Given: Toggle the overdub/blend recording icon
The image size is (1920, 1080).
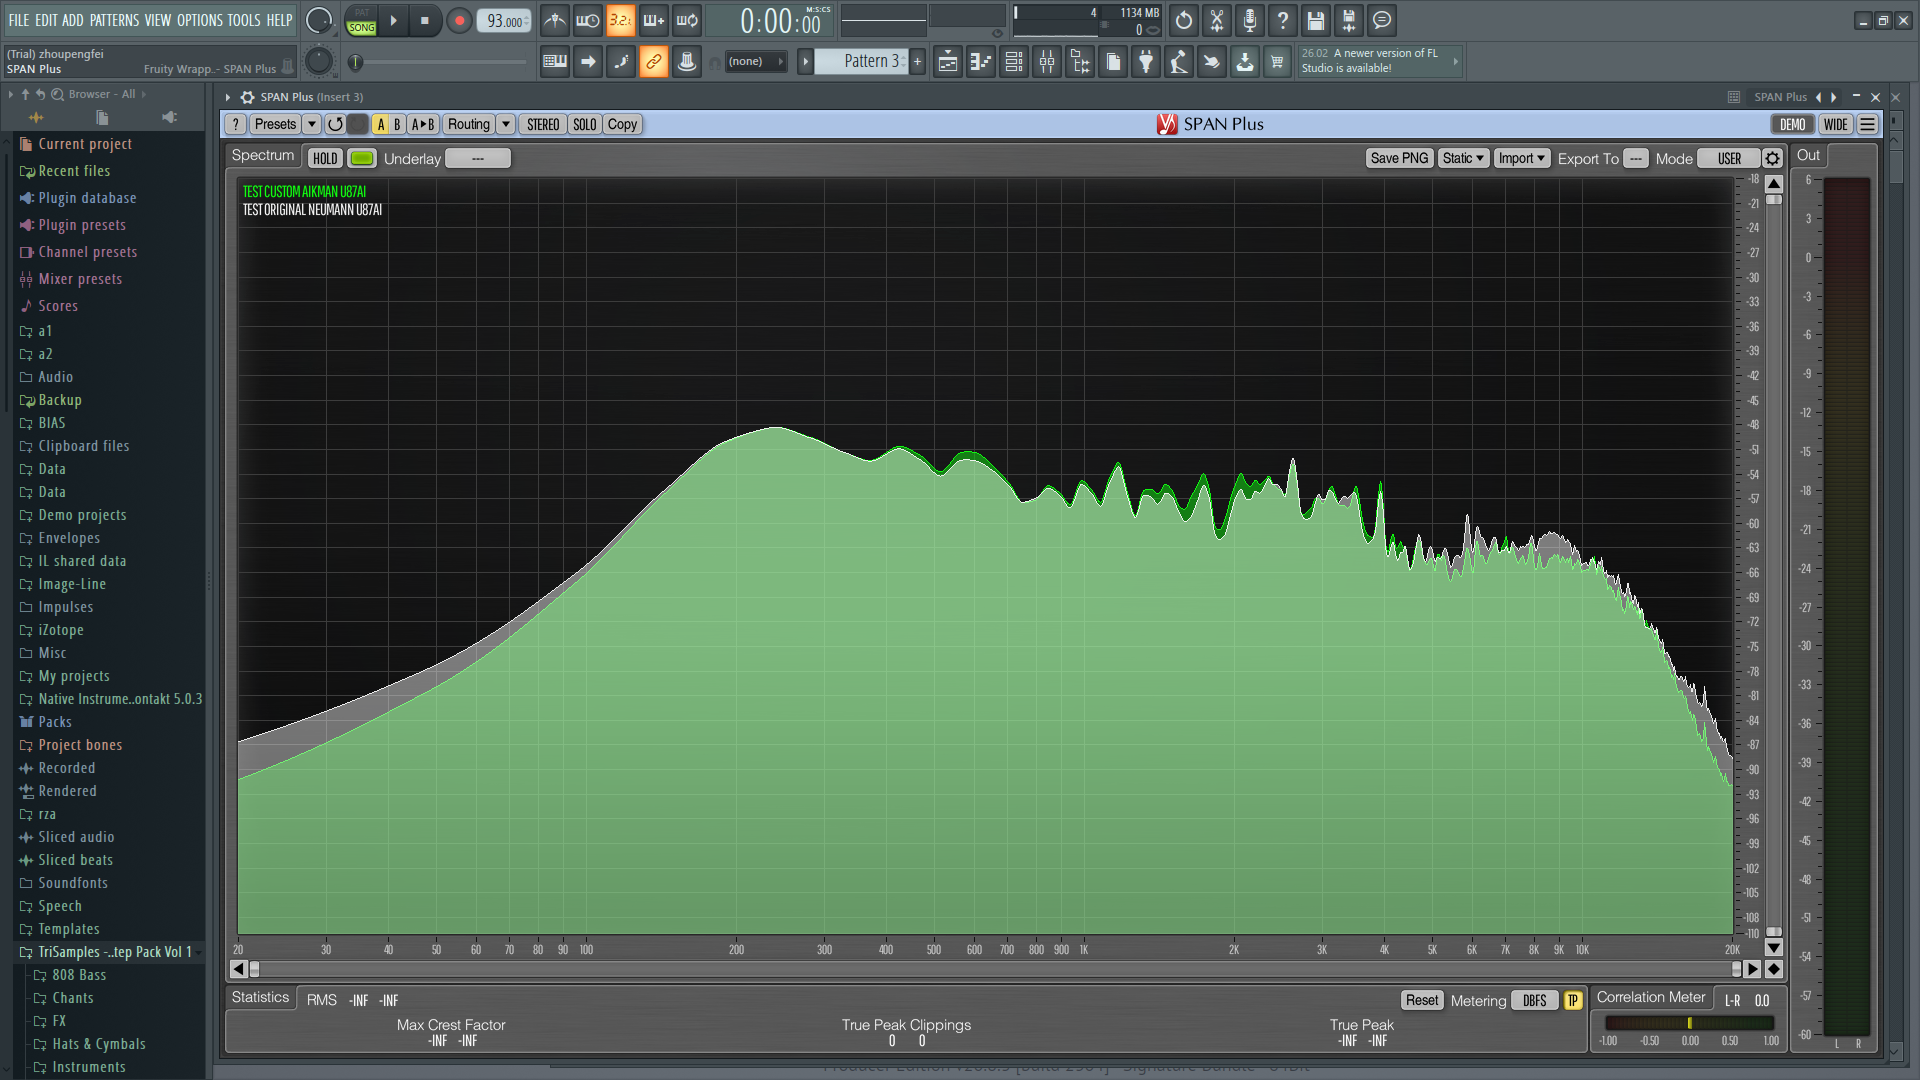Looking at the screenshot, I should tap(654, 20).
